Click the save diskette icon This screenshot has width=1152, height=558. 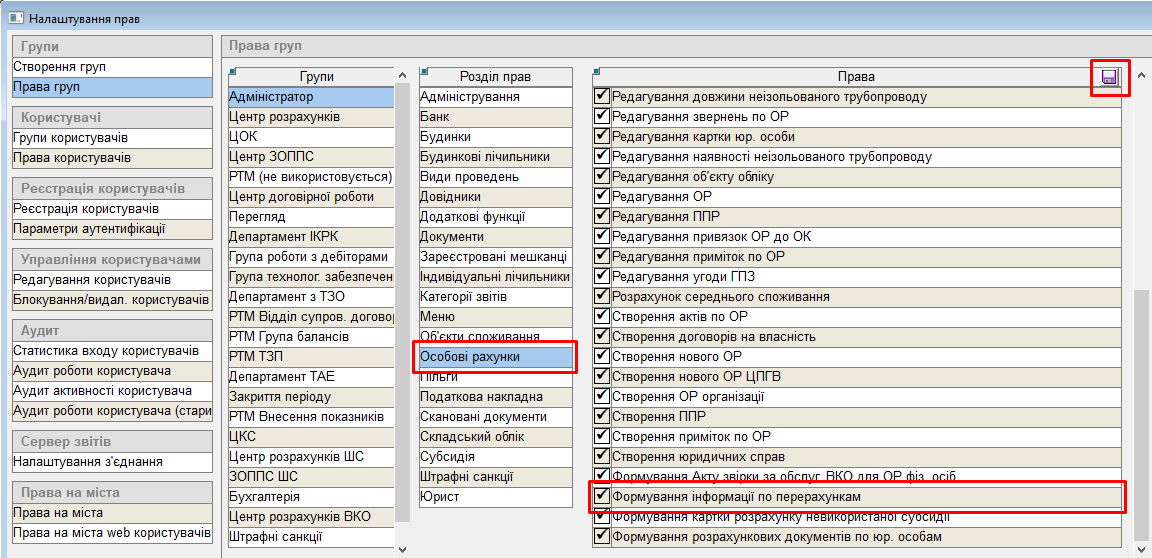click(1108, 78)
